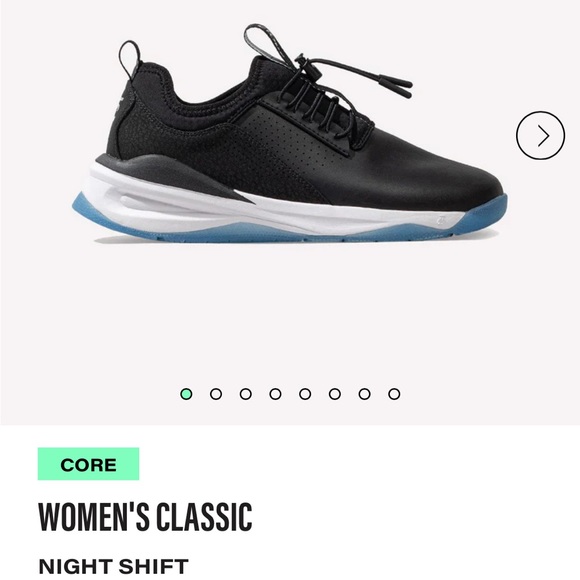Jump to the fifth carousel image dot
The height and width of the screenshot is (580, 580).
305,394
